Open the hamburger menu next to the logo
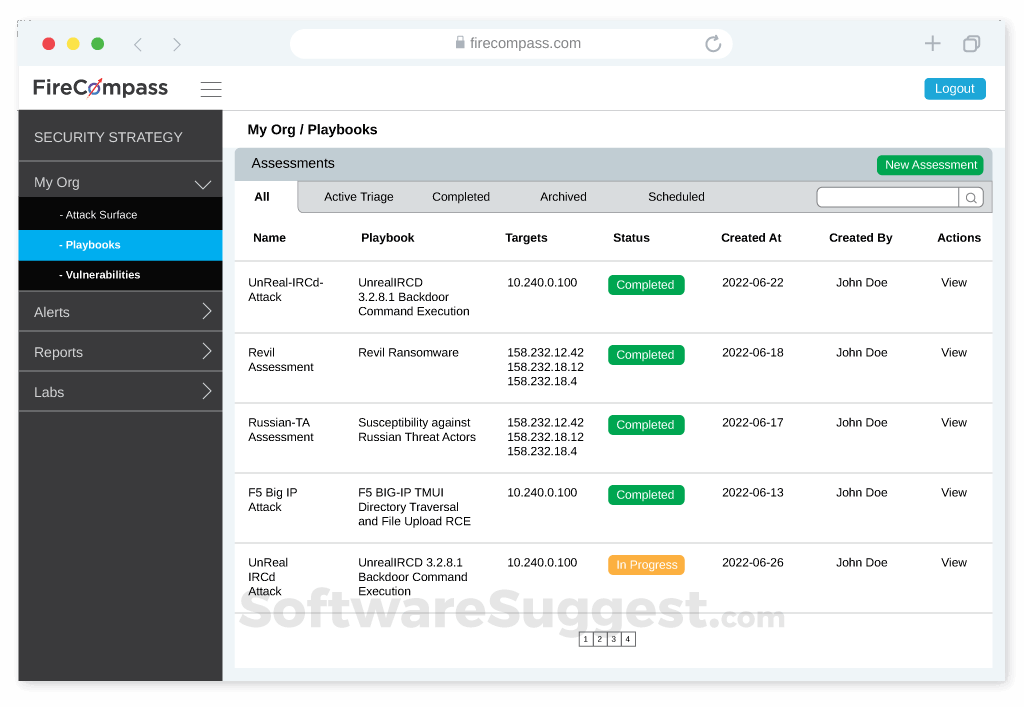The height and width of the screenshot is (707, 1024). pyautogui.click(x=211, y=89)
